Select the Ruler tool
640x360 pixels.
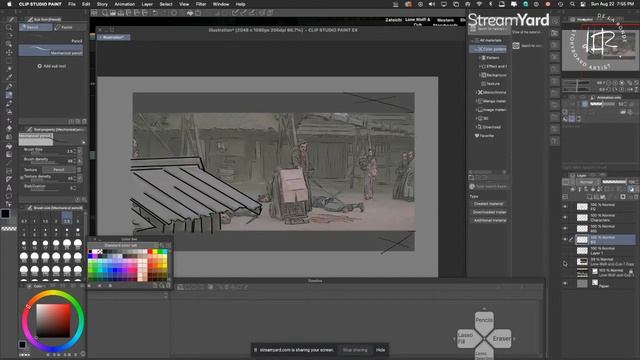point(9,180)
